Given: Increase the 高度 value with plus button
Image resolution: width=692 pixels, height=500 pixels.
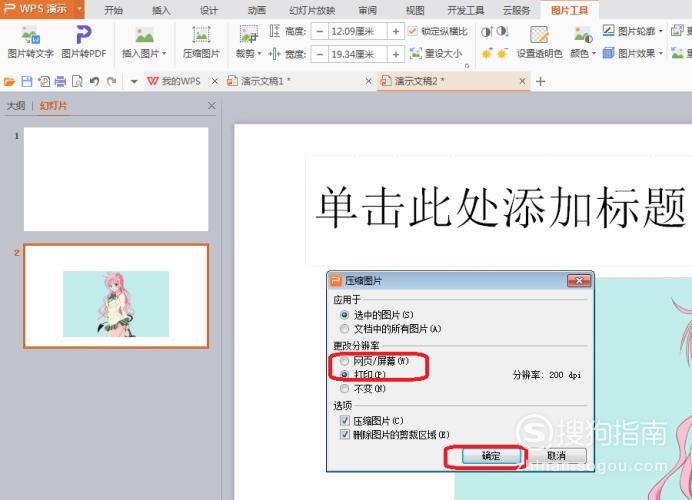Looking at the screenshot, I should [x=396, y=31].
